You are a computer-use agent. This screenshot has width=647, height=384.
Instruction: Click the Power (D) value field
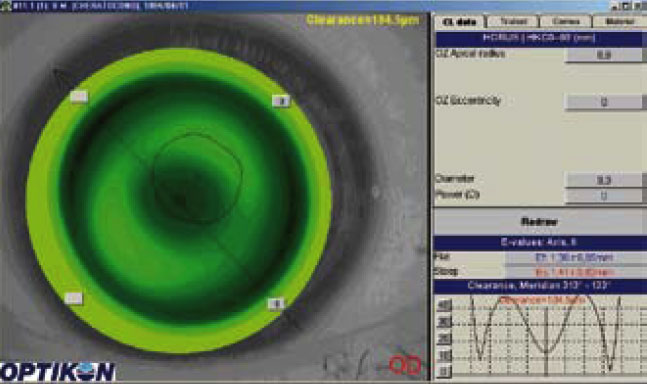[603, 196]
